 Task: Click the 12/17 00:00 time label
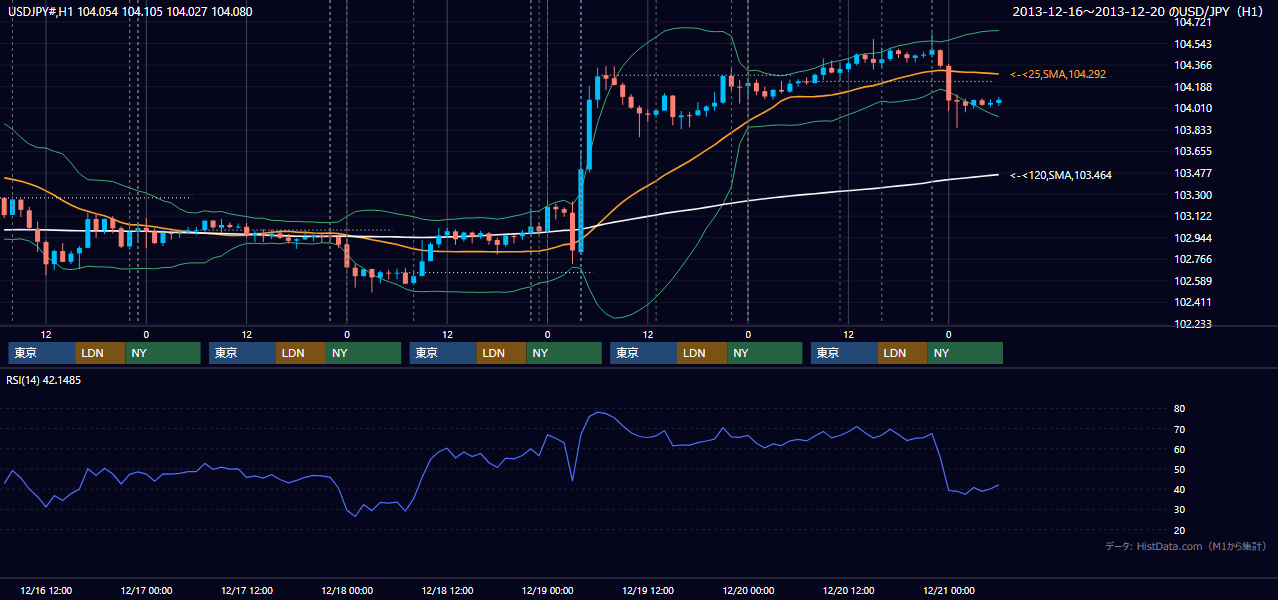pyautogui.click(x=146, y=591)
